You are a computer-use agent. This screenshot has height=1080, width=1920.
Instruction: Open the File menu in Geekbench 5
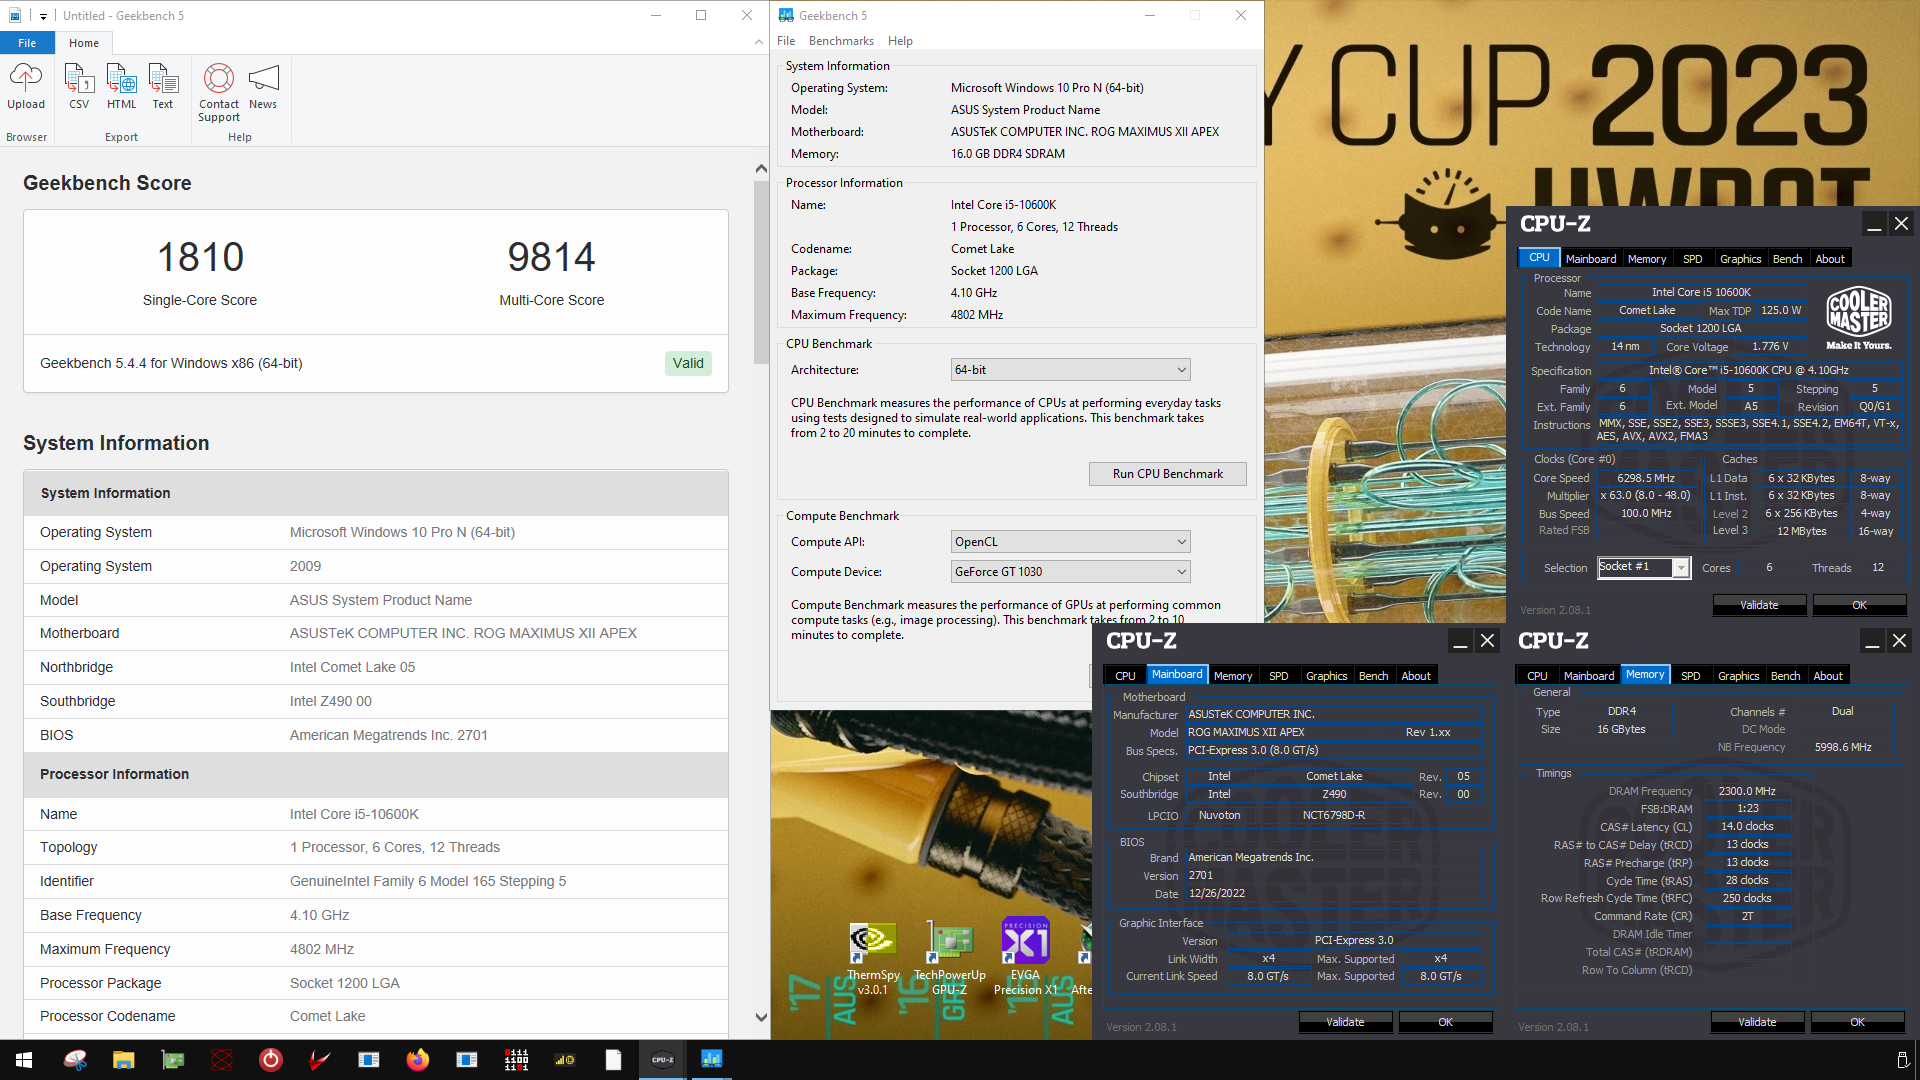tap(786, 41)
